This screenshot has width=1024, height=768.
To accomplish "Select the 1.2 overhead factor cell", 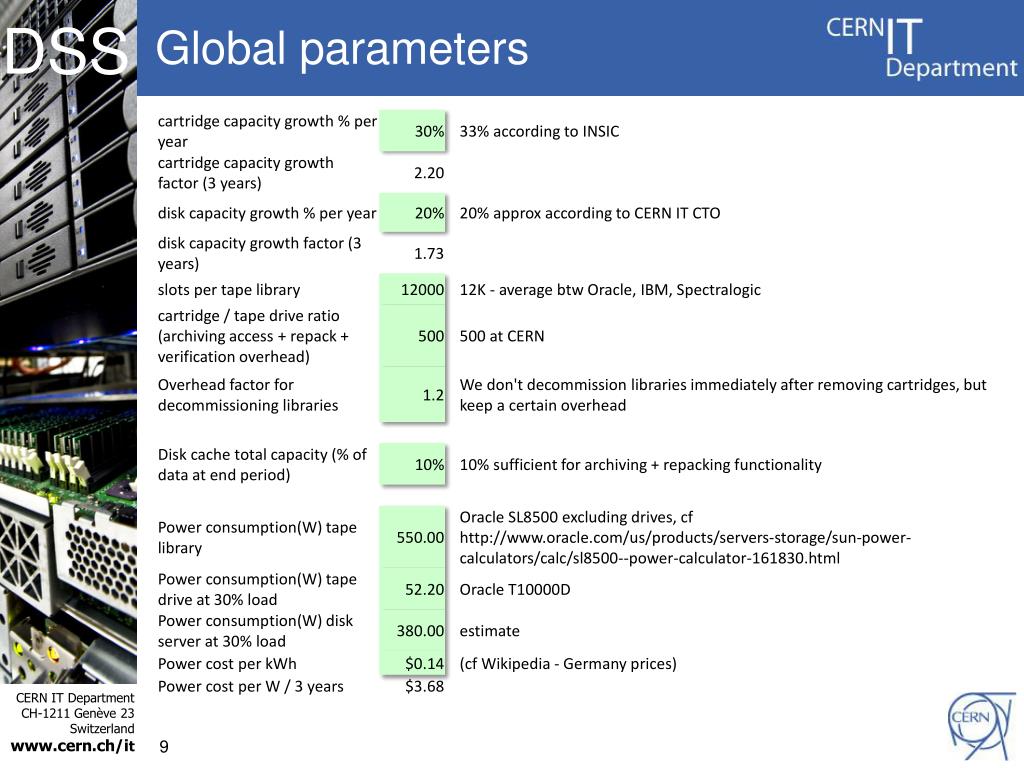I will [x=413, y=394].
